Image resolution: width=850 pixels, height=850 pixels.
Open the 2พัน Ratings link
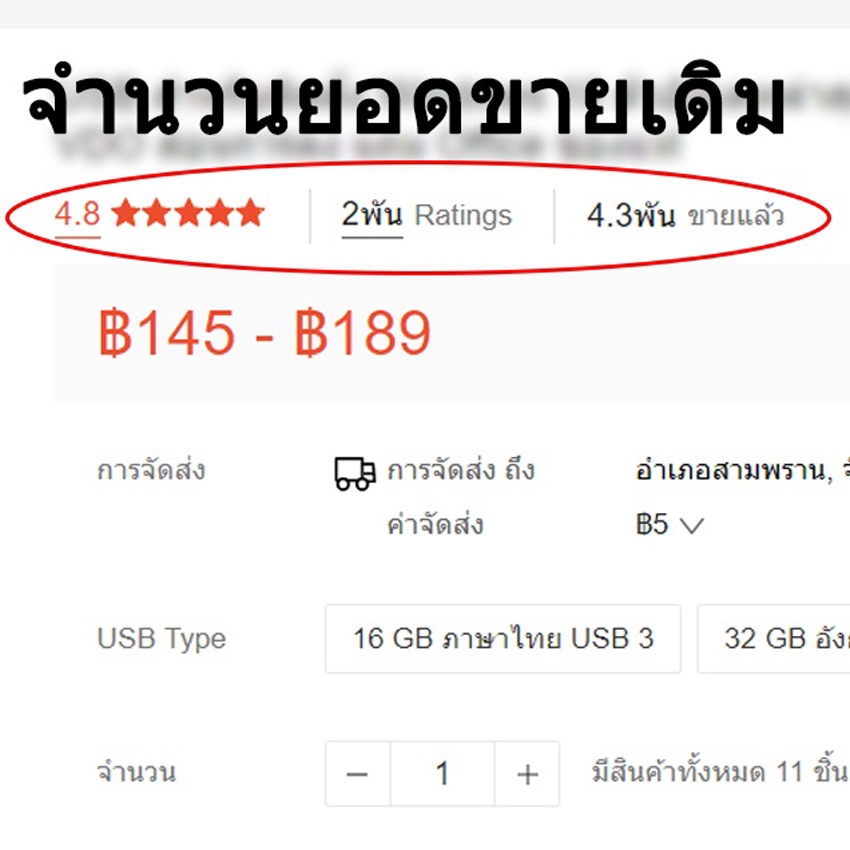coord(427,215)
